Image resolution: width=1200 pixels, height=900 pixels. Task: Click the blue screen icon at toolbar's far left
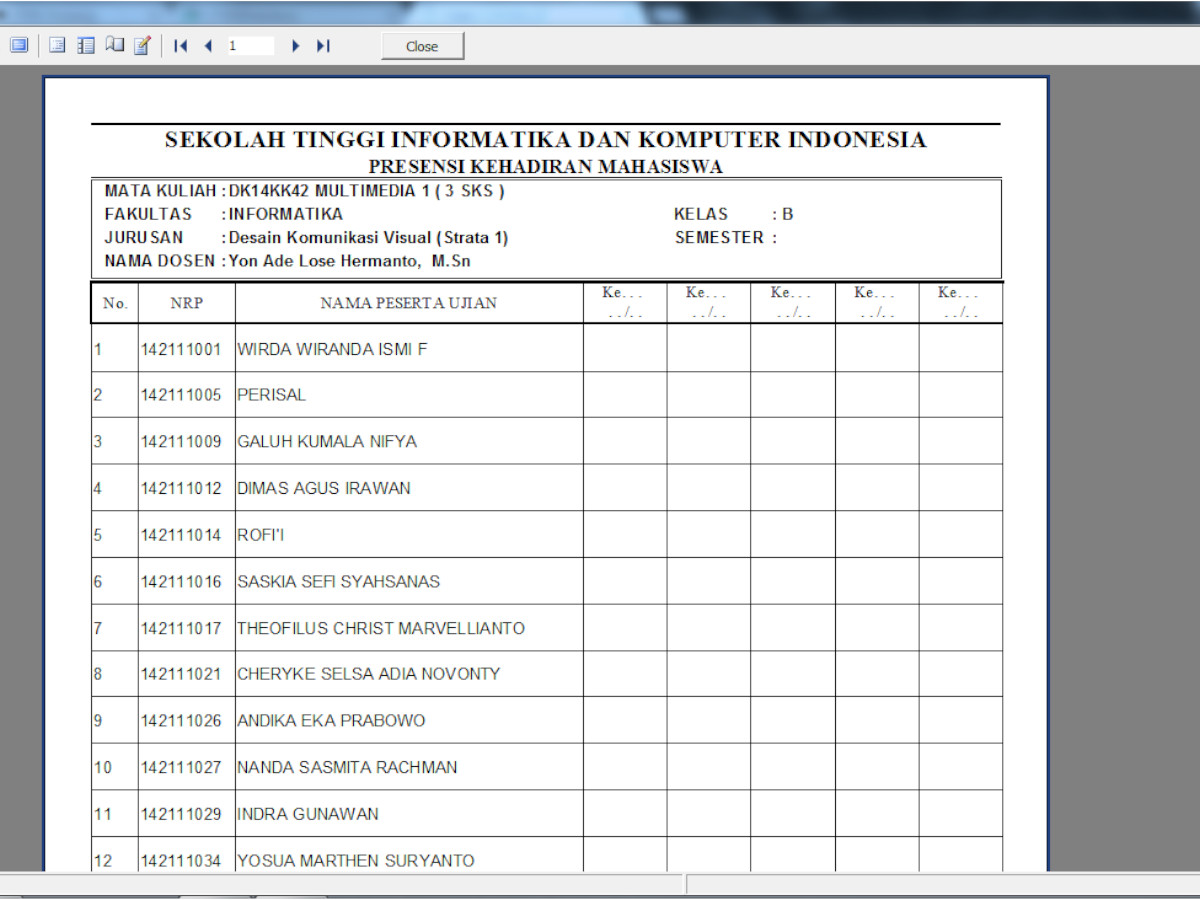coord(19,45)
